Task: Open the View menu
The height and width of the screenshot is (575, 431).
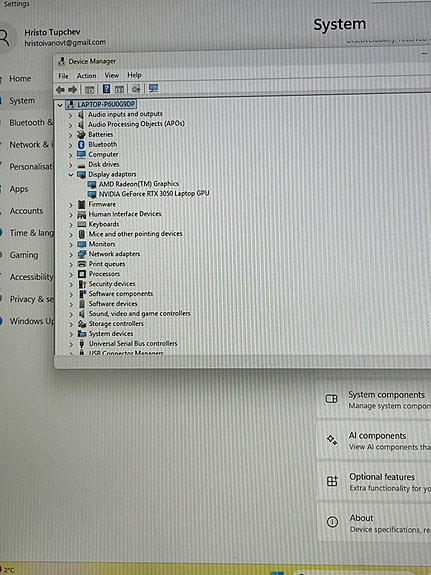Action: tap(112, 76)
